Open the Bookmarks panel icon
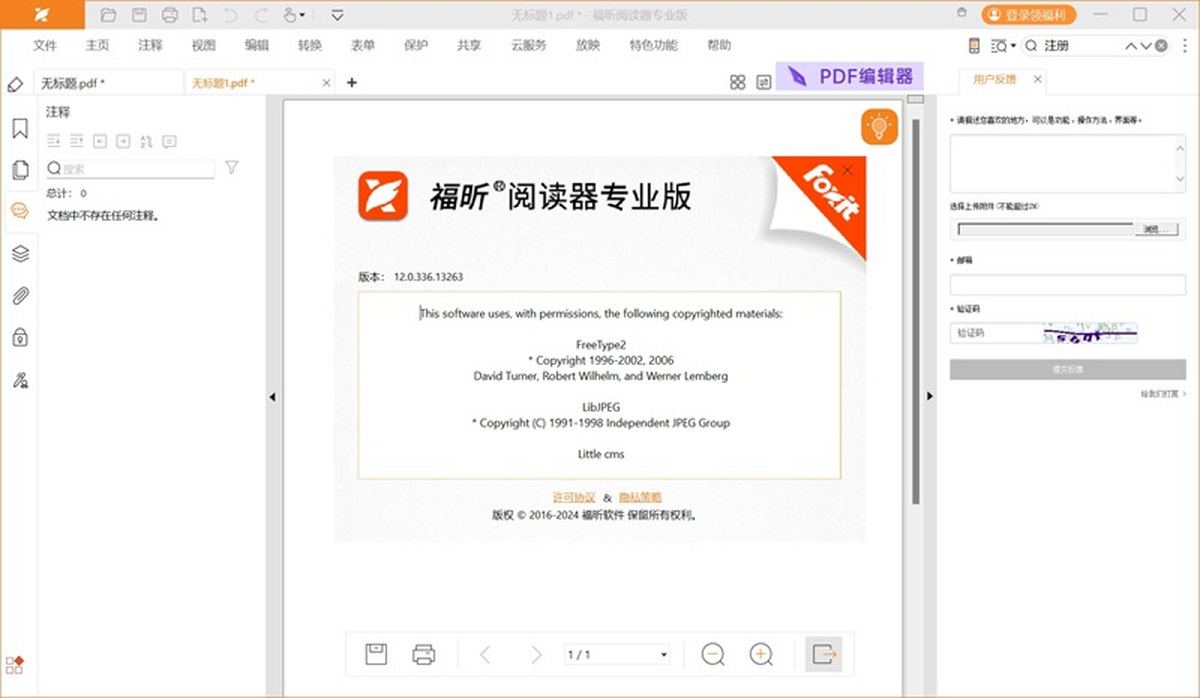The width and height of the screenshot is (1200, 698). point(20,129)
